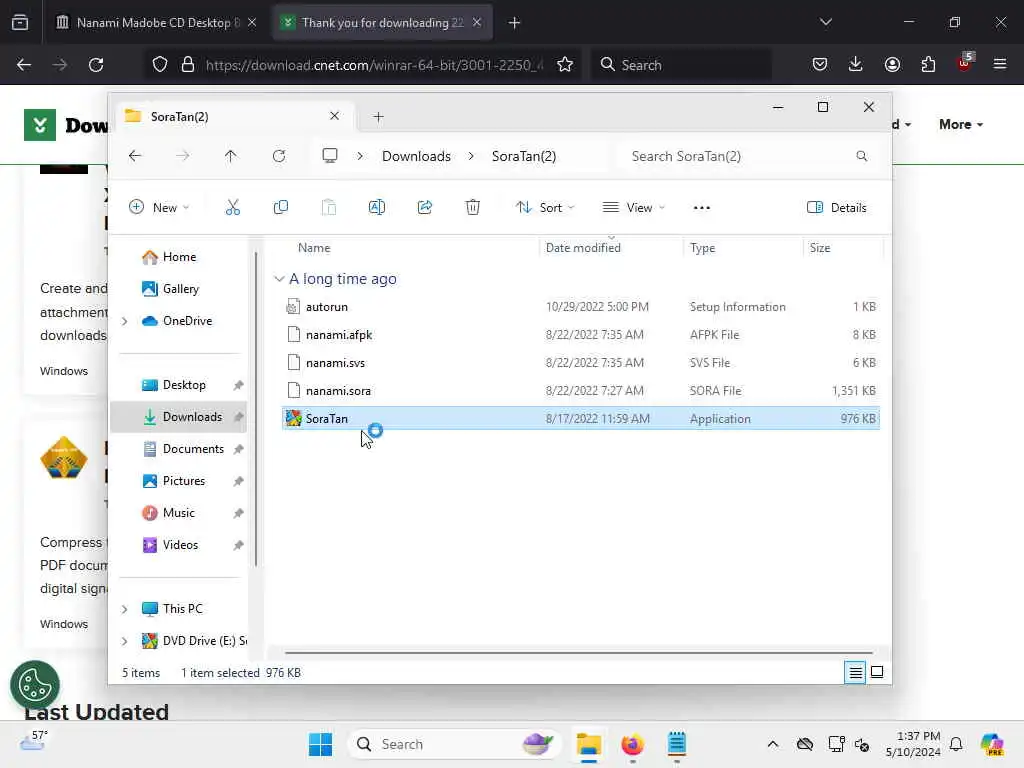Collapse the 'A long time ago' group
Image resolution: width=1024 pixels, height=768 pixels.
click(x=279, y=279)
